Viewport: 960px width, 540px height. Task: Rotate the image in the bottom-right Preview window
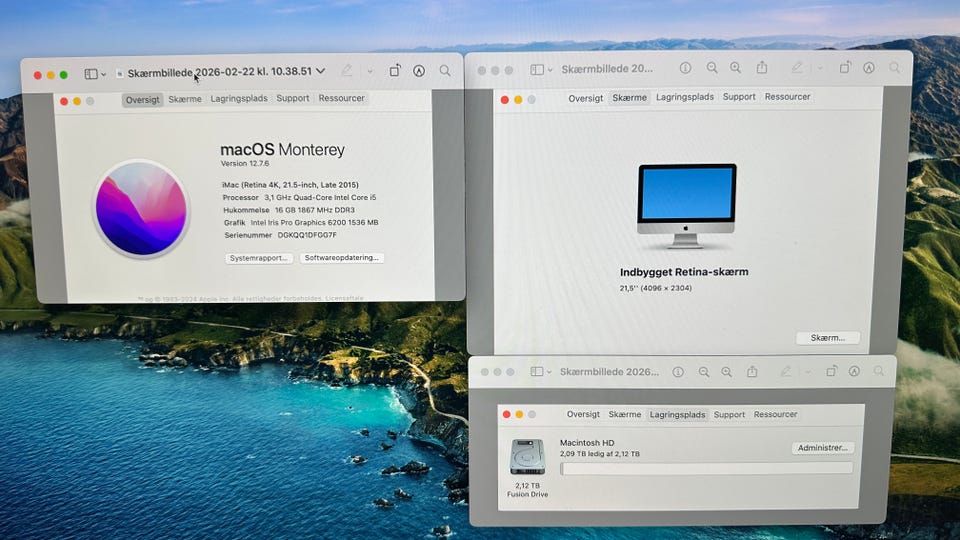tap(831, 371)
